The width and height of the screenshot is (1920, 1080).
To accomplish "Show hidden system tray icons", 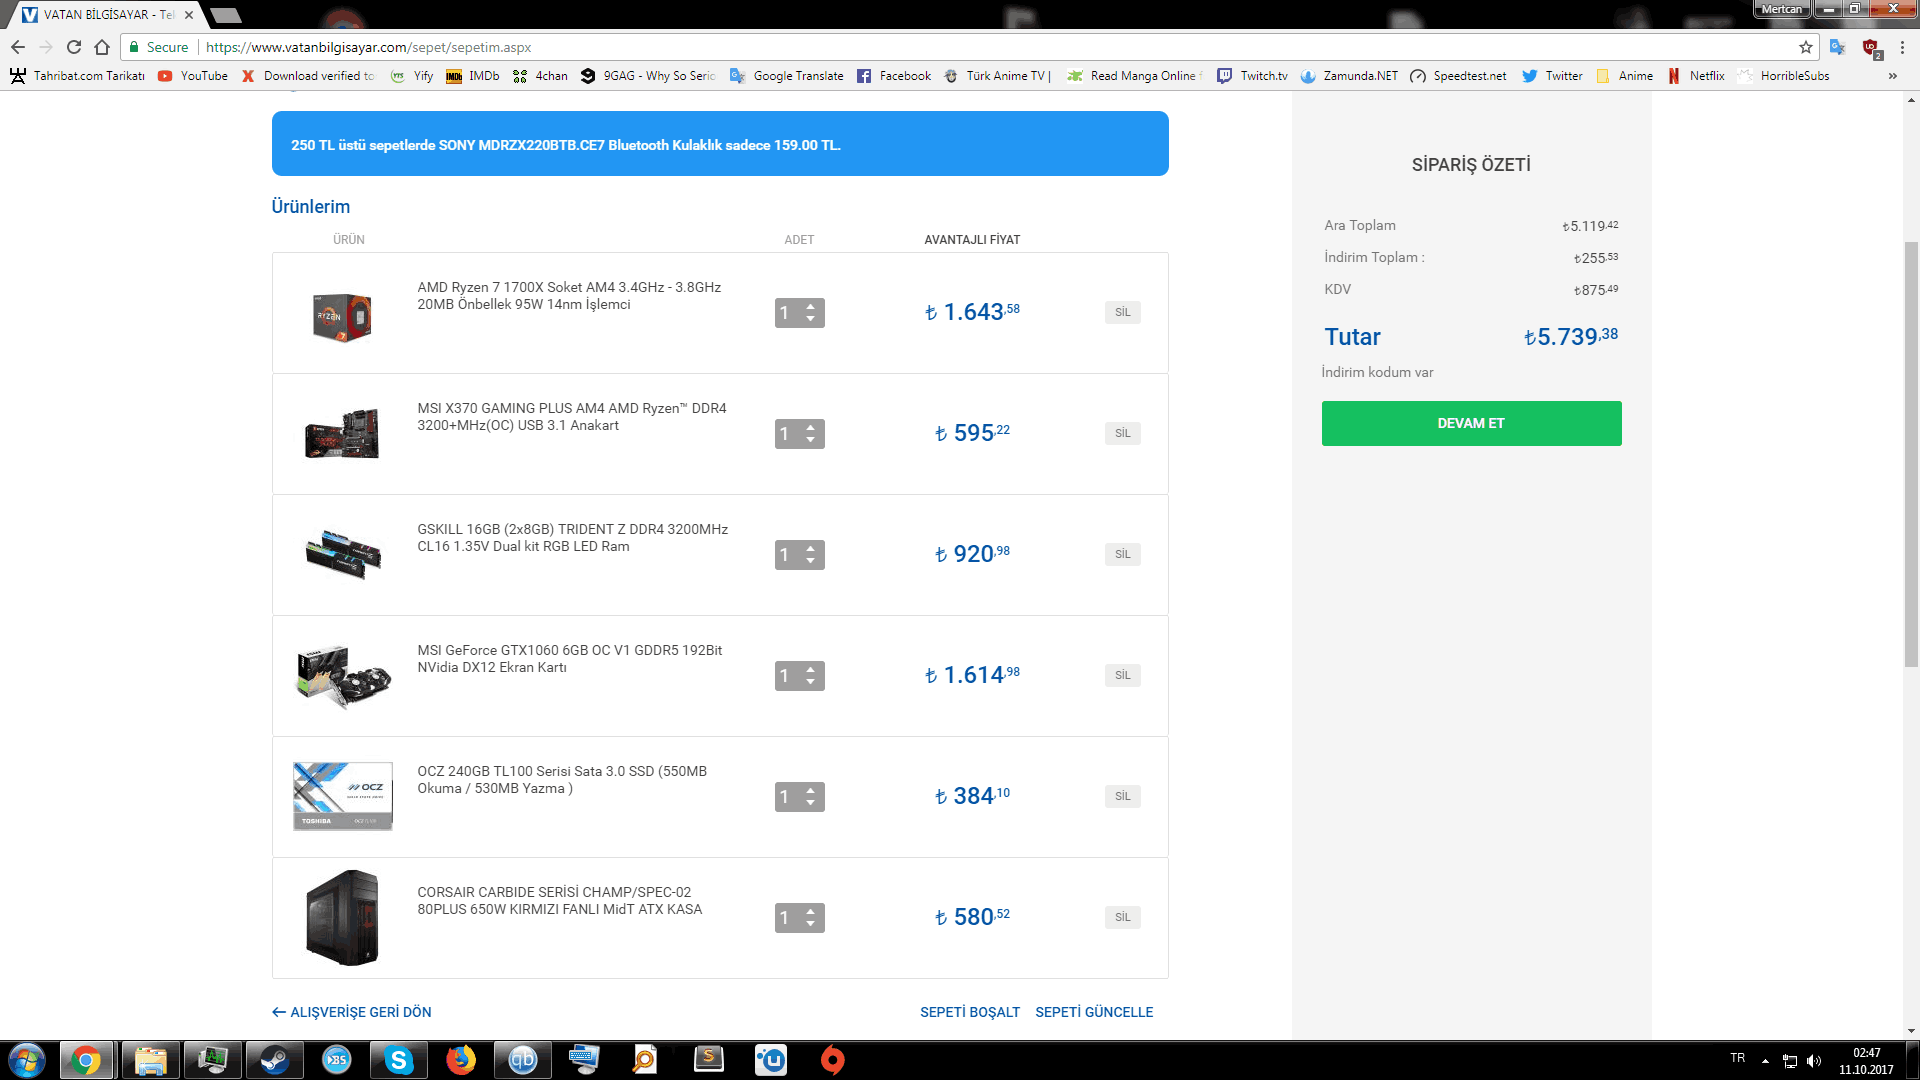I will point(1765,1061).
